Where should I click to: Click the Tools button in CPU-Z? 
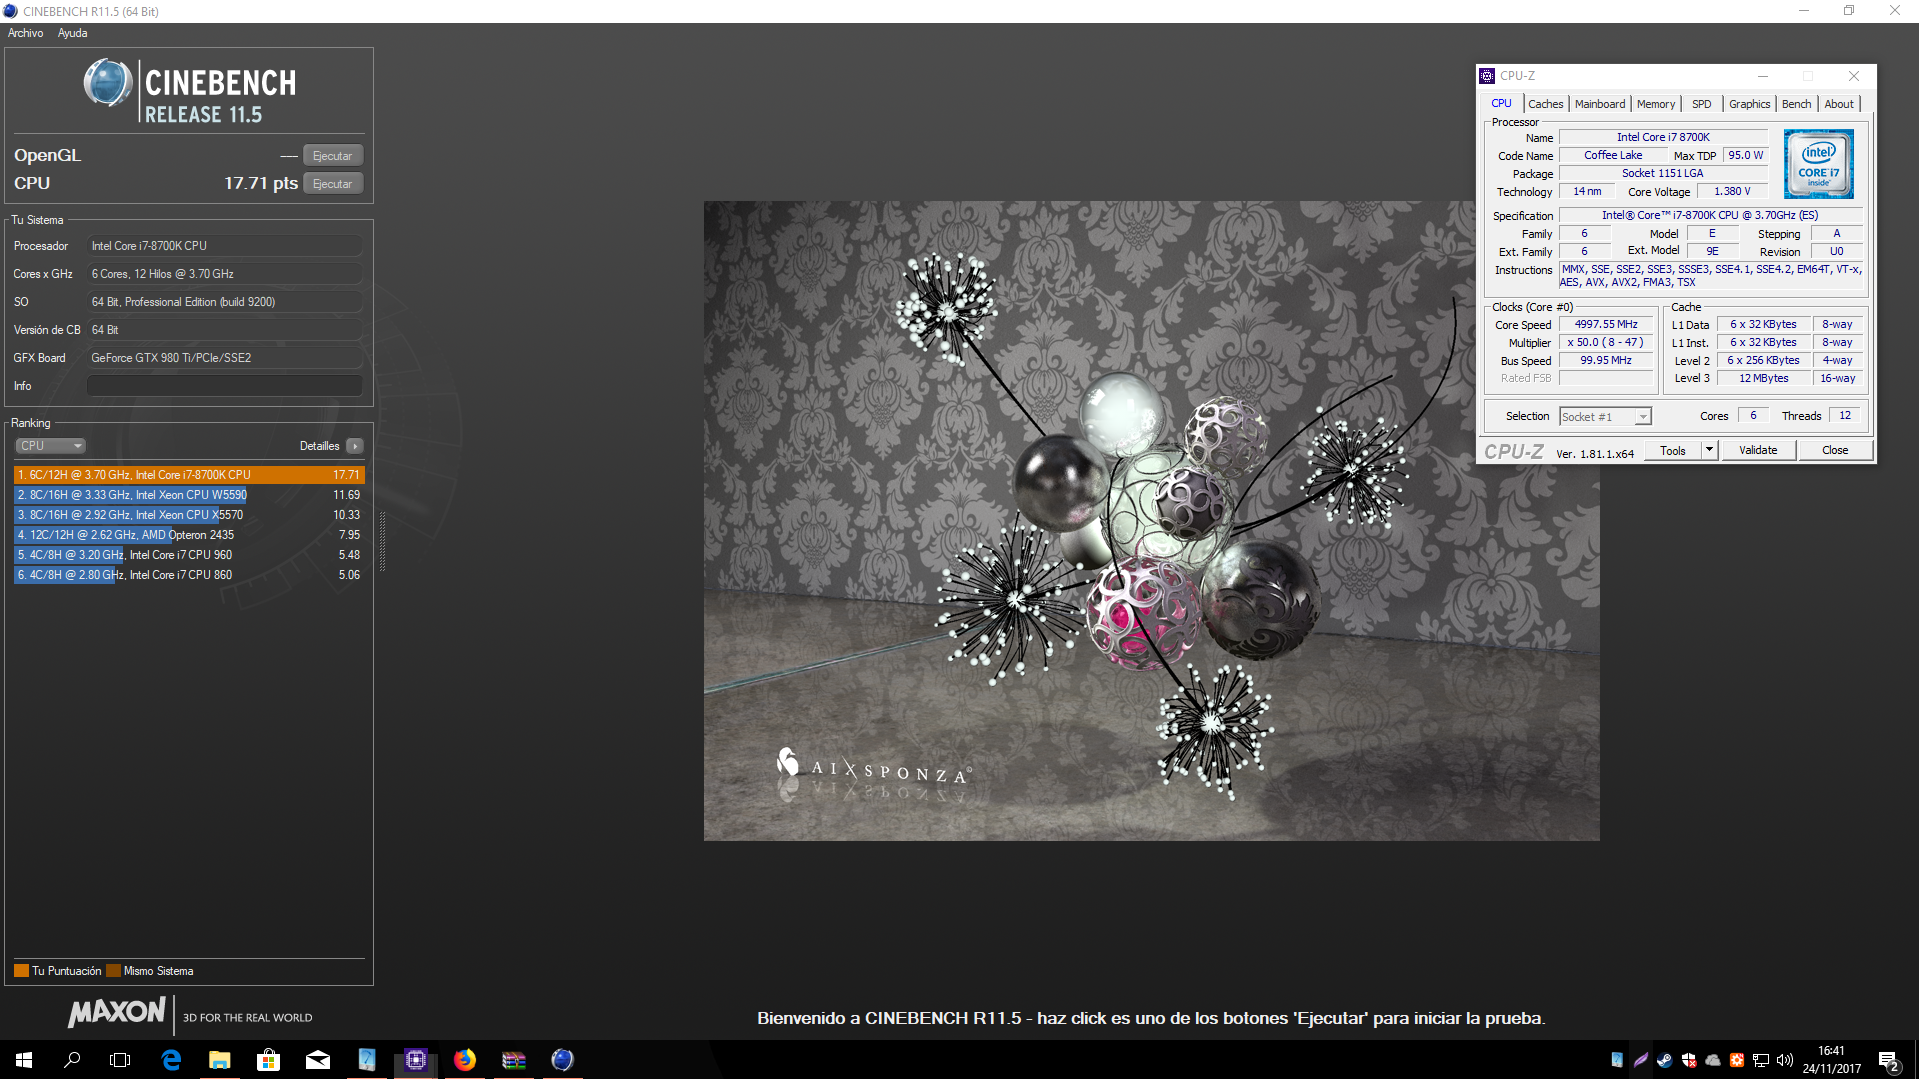tap(1673, 451)
